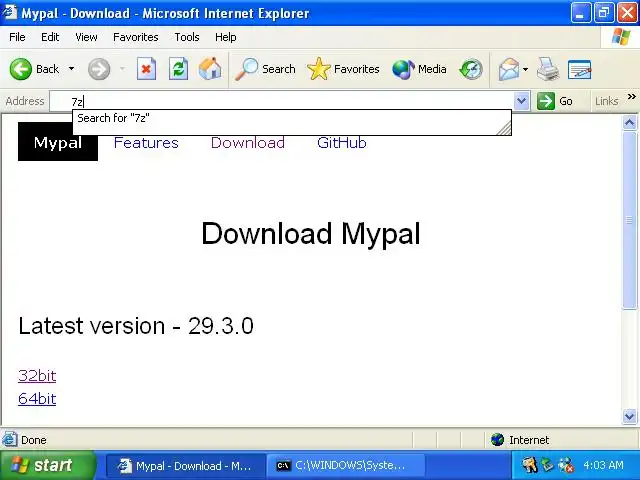This screenshot has width=640, height=480.
Task: Open the Media pane button
Action: click(419, 69)
